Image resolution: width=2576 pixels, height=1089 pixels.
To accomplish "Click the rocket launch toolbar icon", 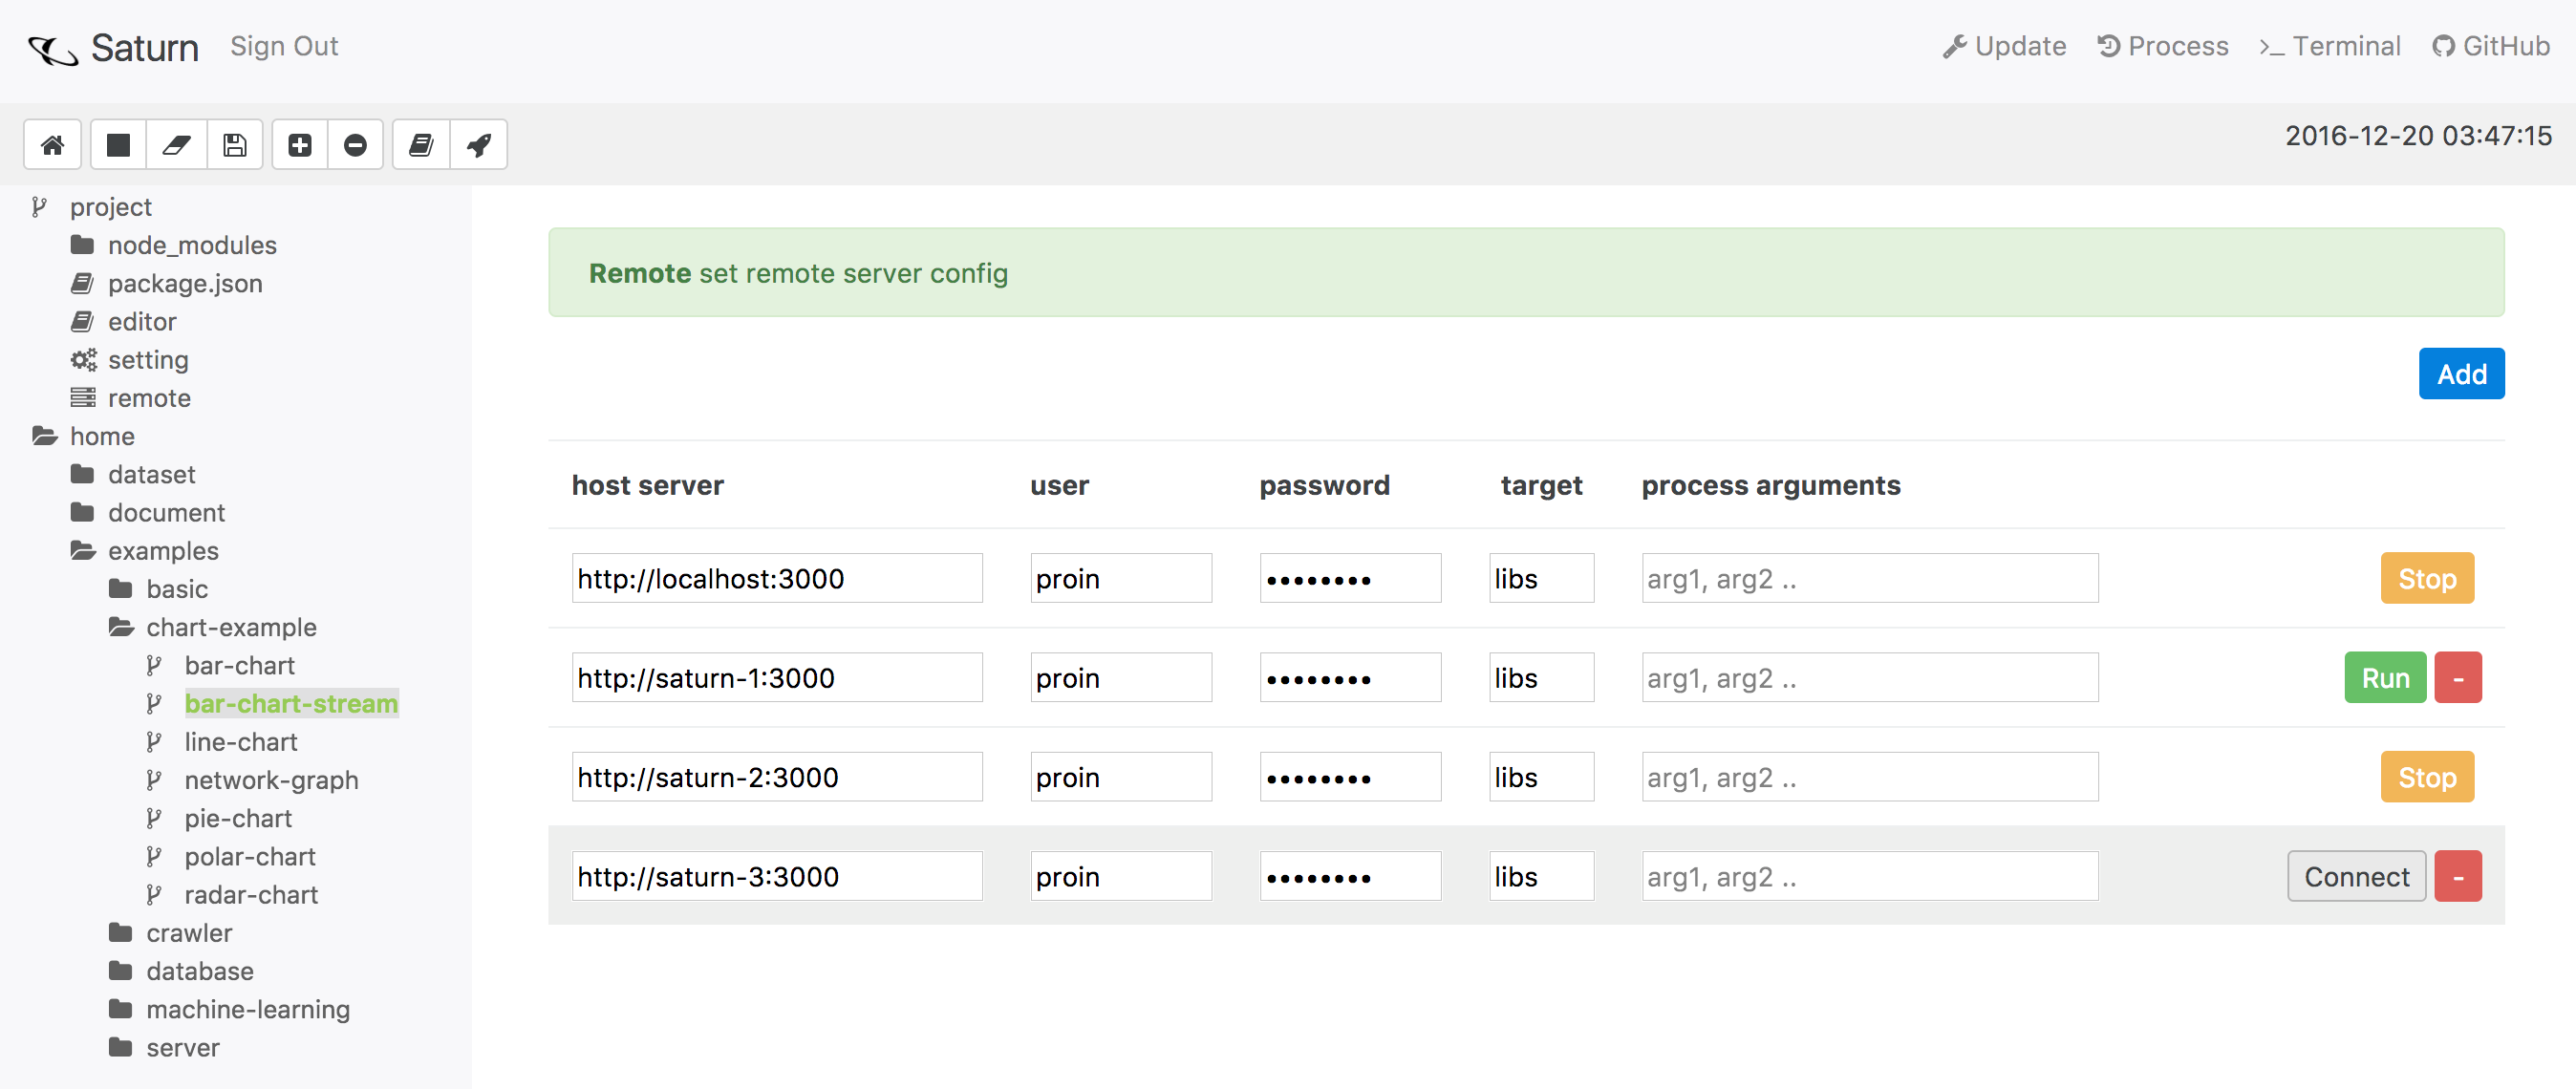I will point(479,145).
